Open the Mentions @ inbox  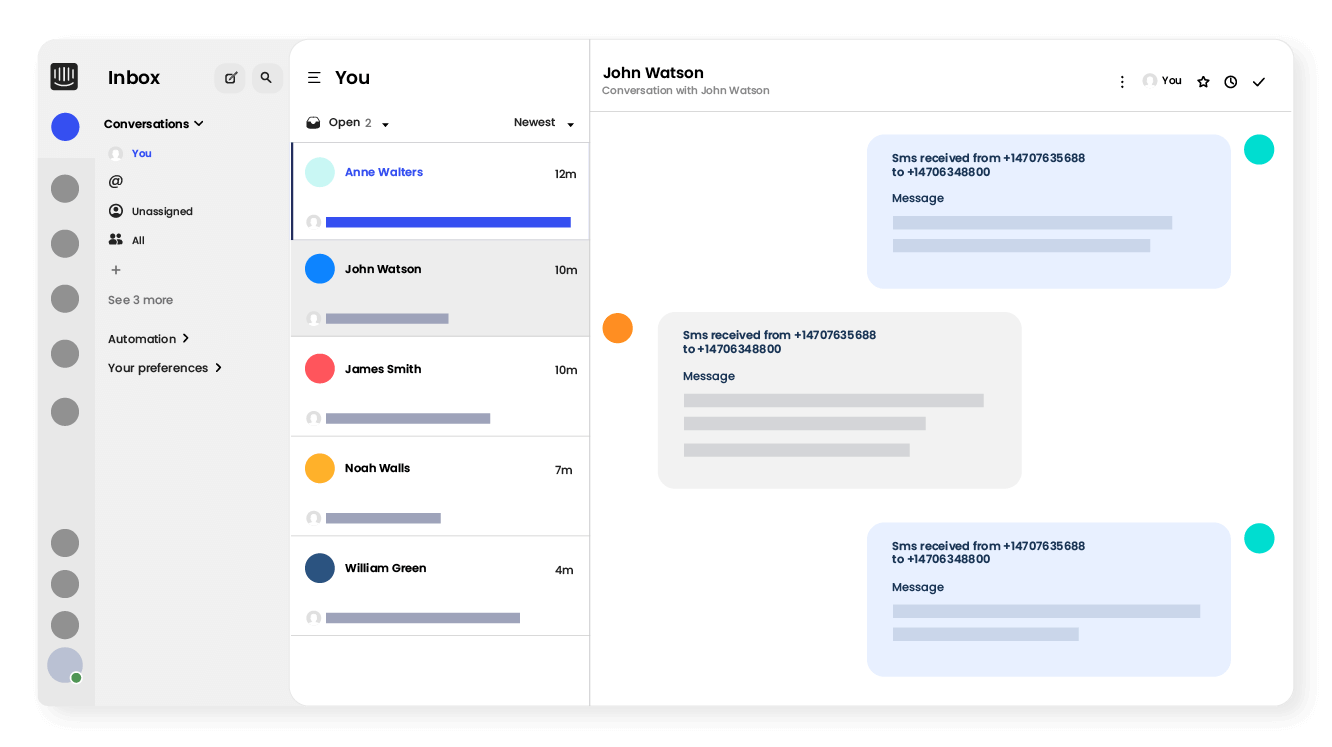click(x=116, y=182)
